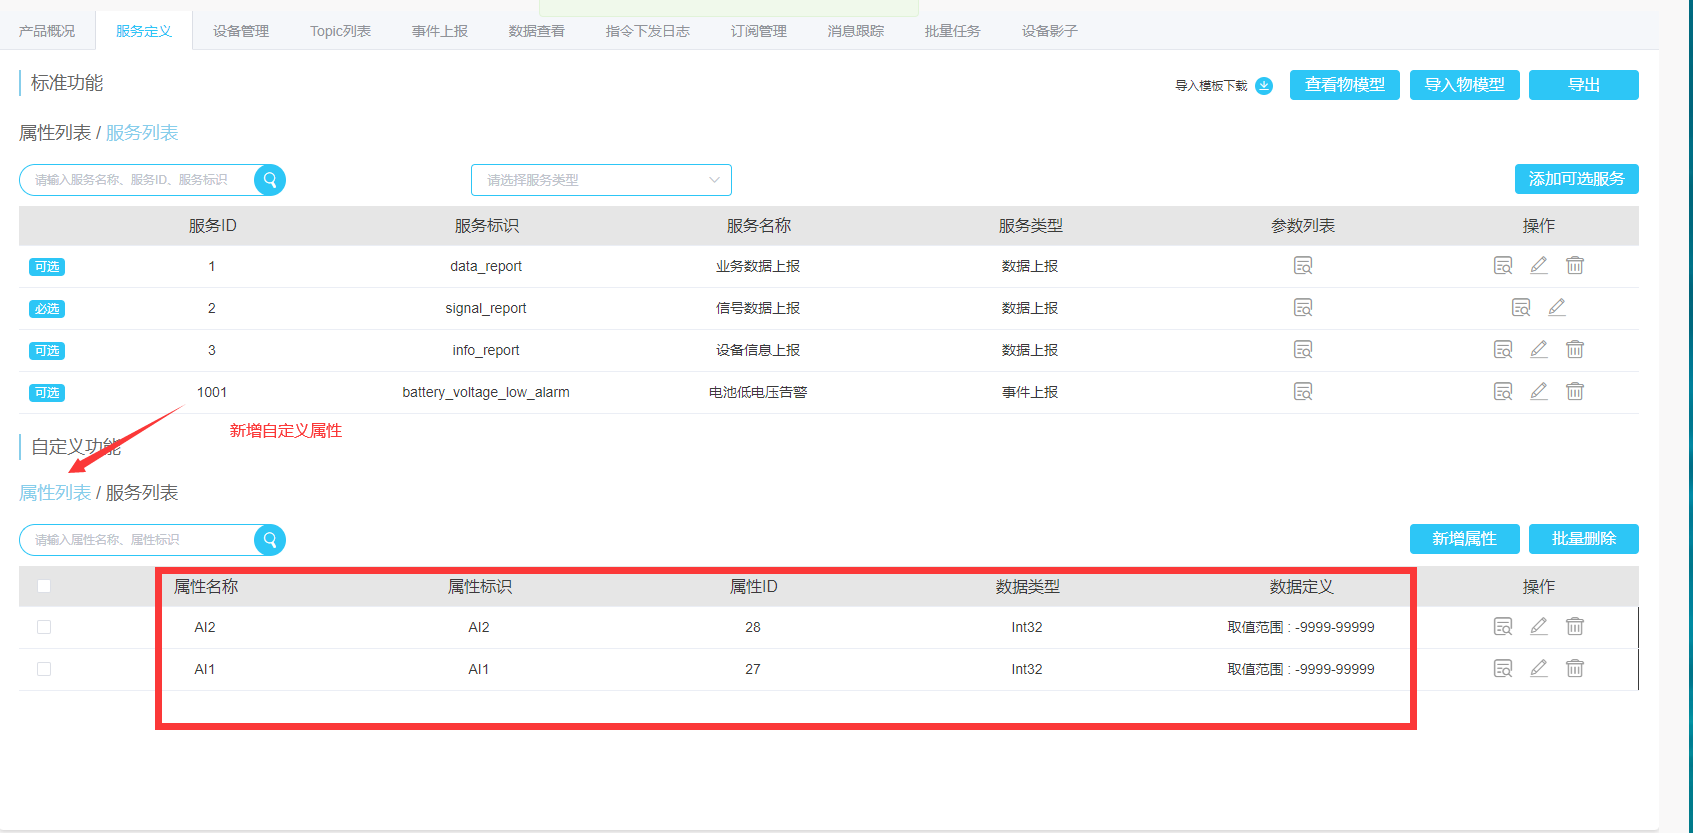Edit attribute AI1
This screenshot has width=1693, height=833.
pyautogui.click(x=1539, y=668)
